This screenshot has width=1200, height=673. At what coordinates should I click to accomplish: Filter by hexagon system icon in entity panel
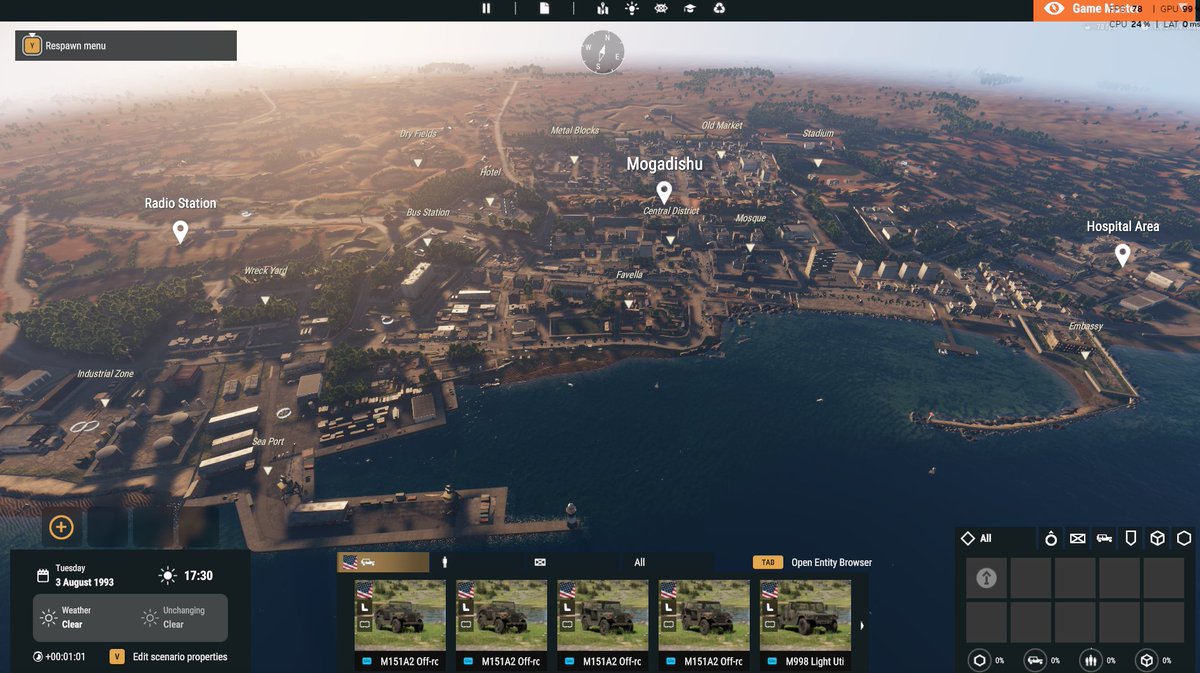(1184, 538)
